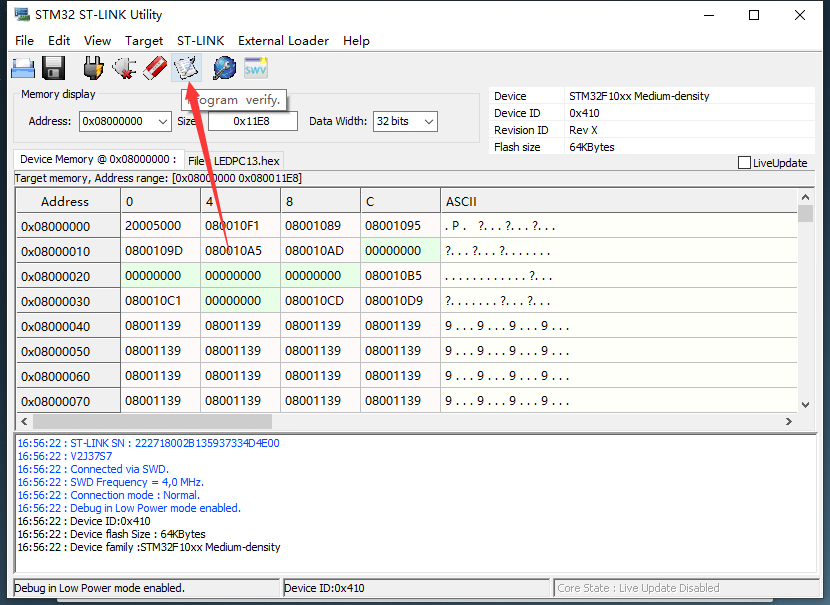Screen dimensions: 830x605
Task: Select row address 0x08000050
Action: (x=68, y=351)
